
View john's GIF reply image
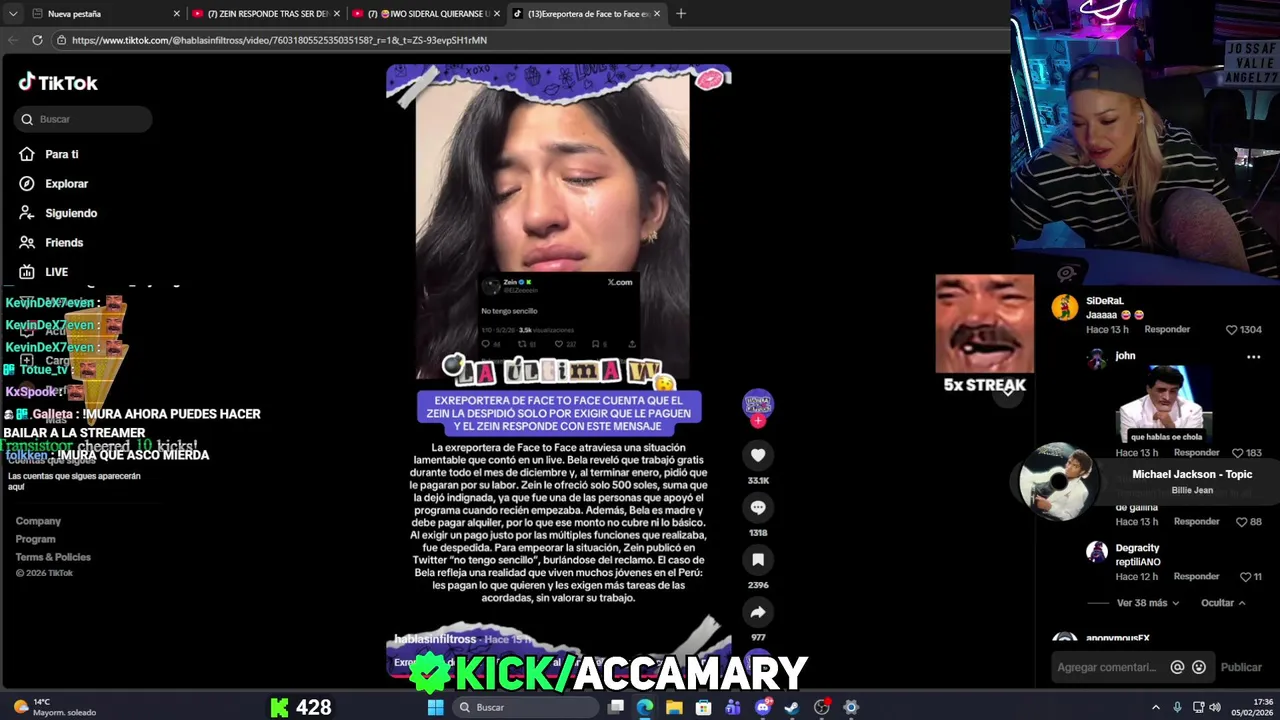1166,405
